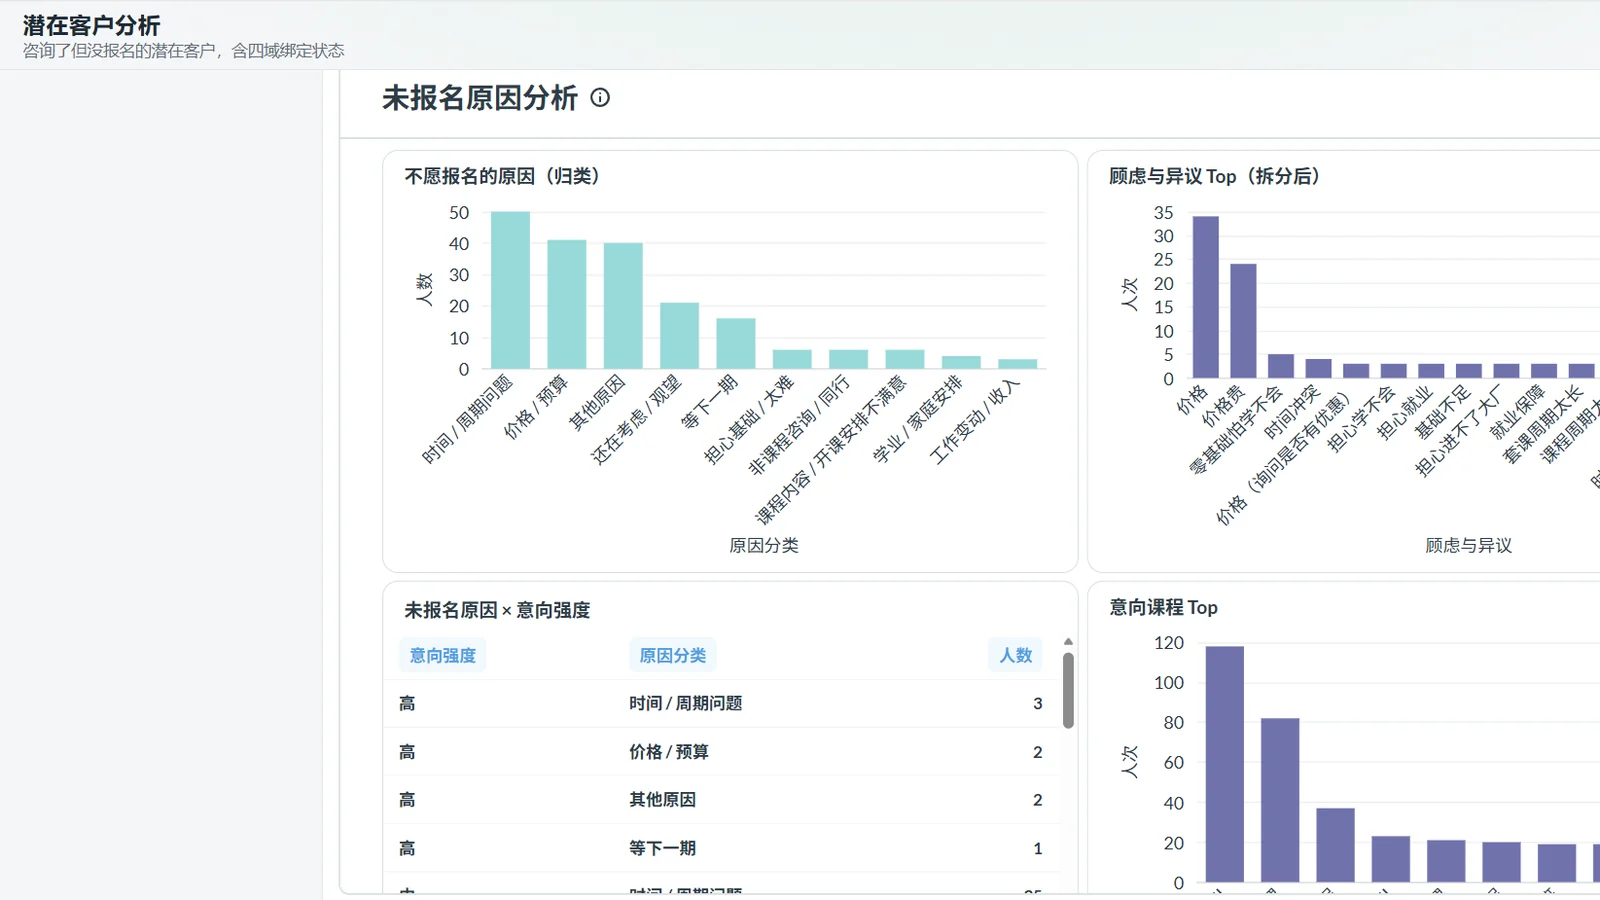Click the 顾虑与异议 Top（拆分后）chart title
The height and width of the screenshot is (900, 1600).
tap(1215, 176)
